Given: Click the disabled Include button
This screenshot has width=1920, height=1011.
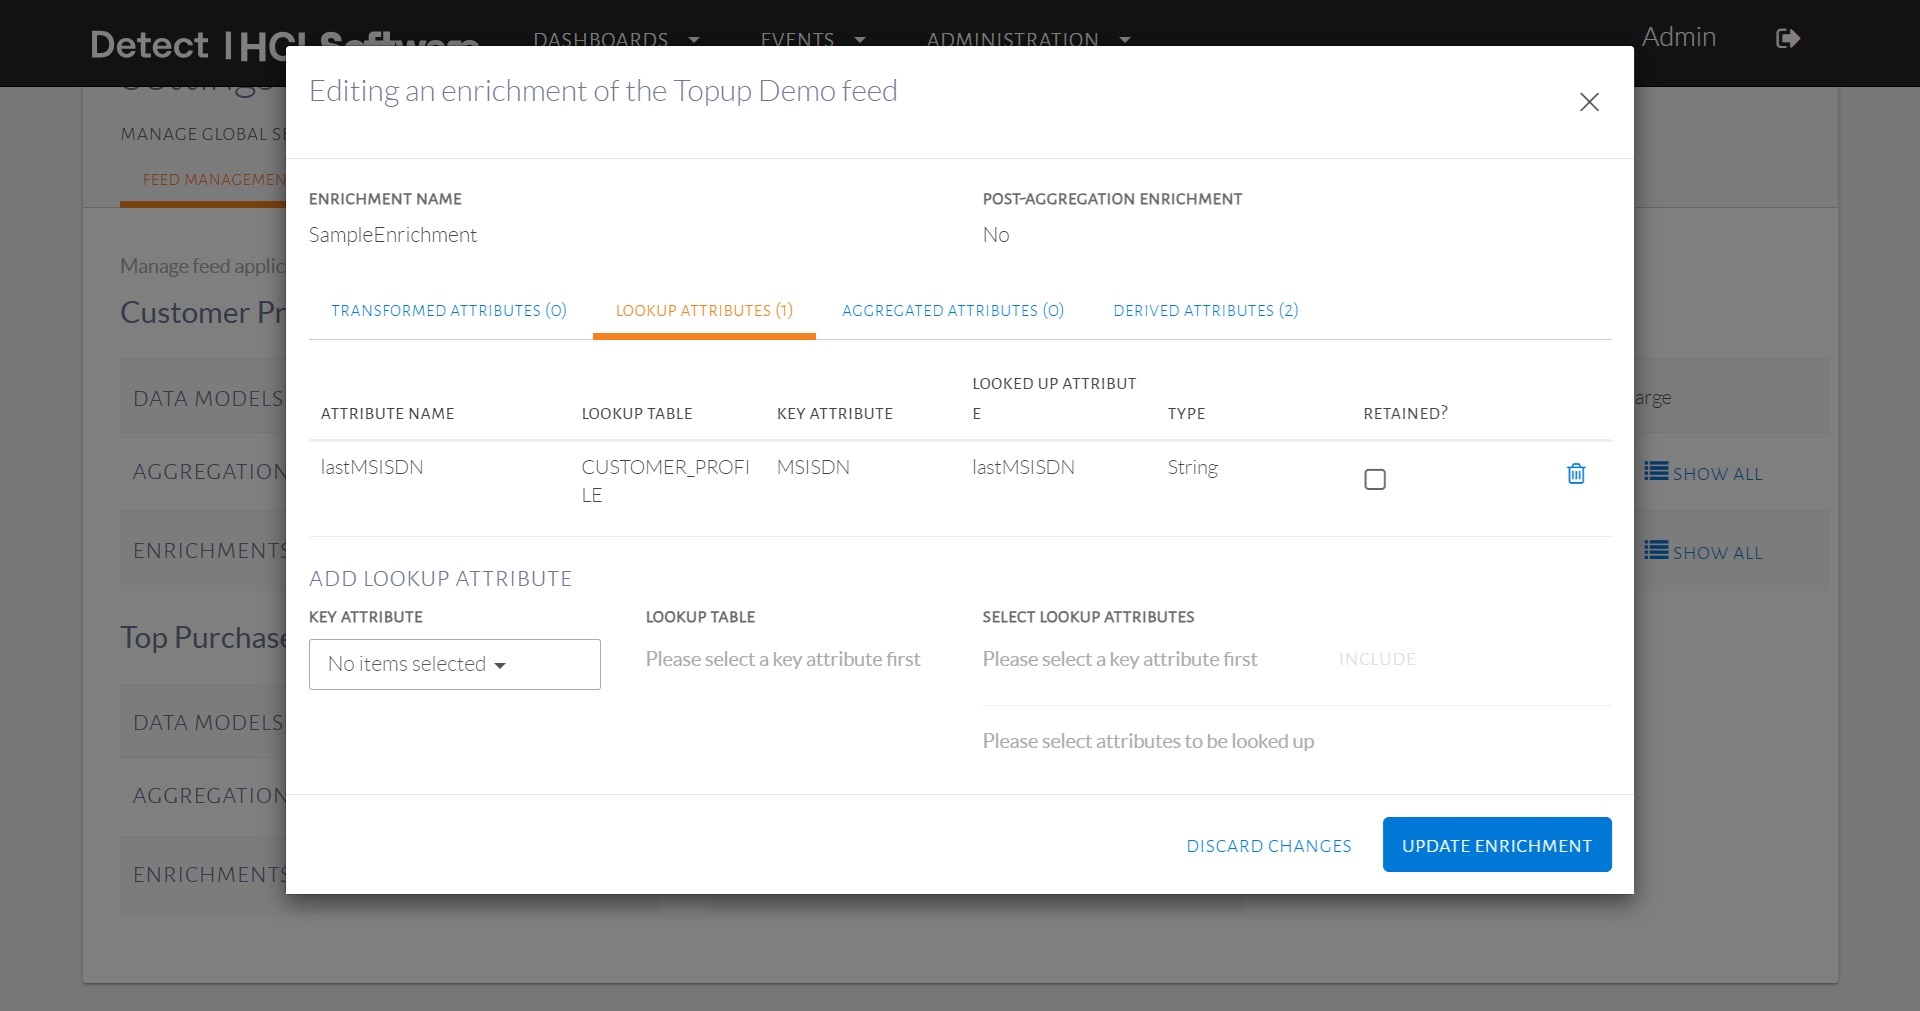Looking at the screenshot, I should [1376, 659].
